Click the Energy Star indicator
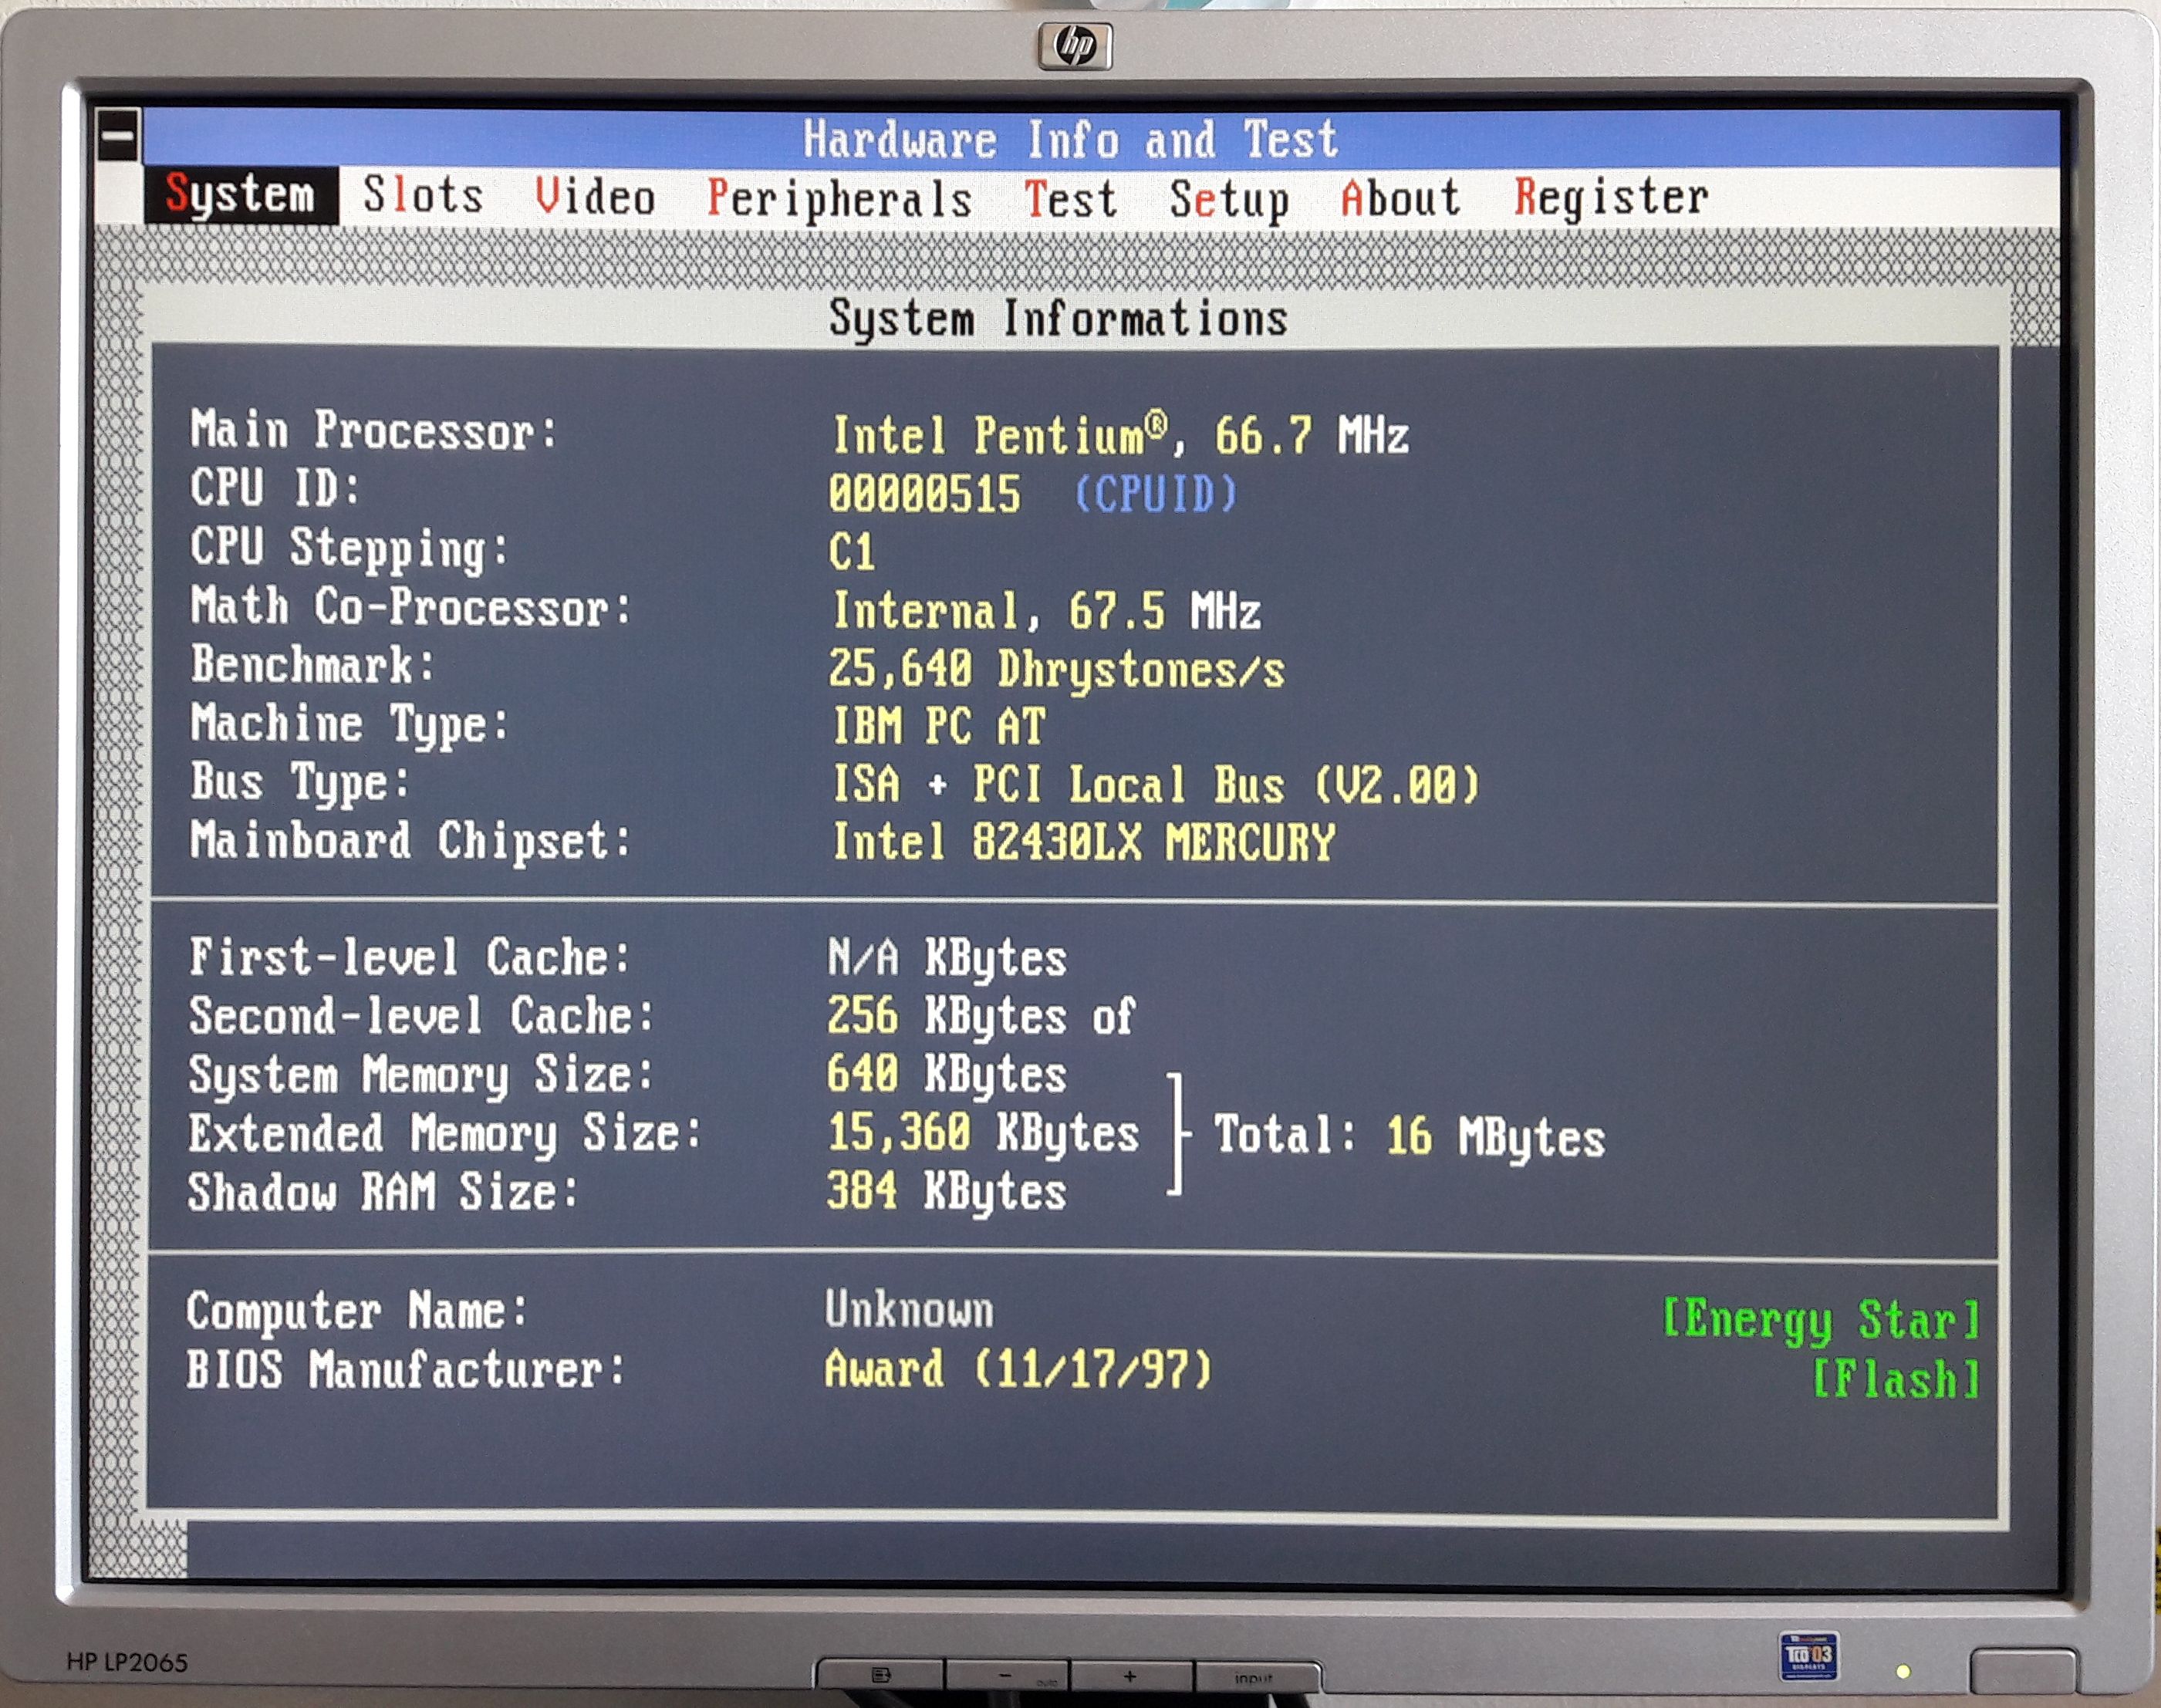 (x=1820, y=1320)
